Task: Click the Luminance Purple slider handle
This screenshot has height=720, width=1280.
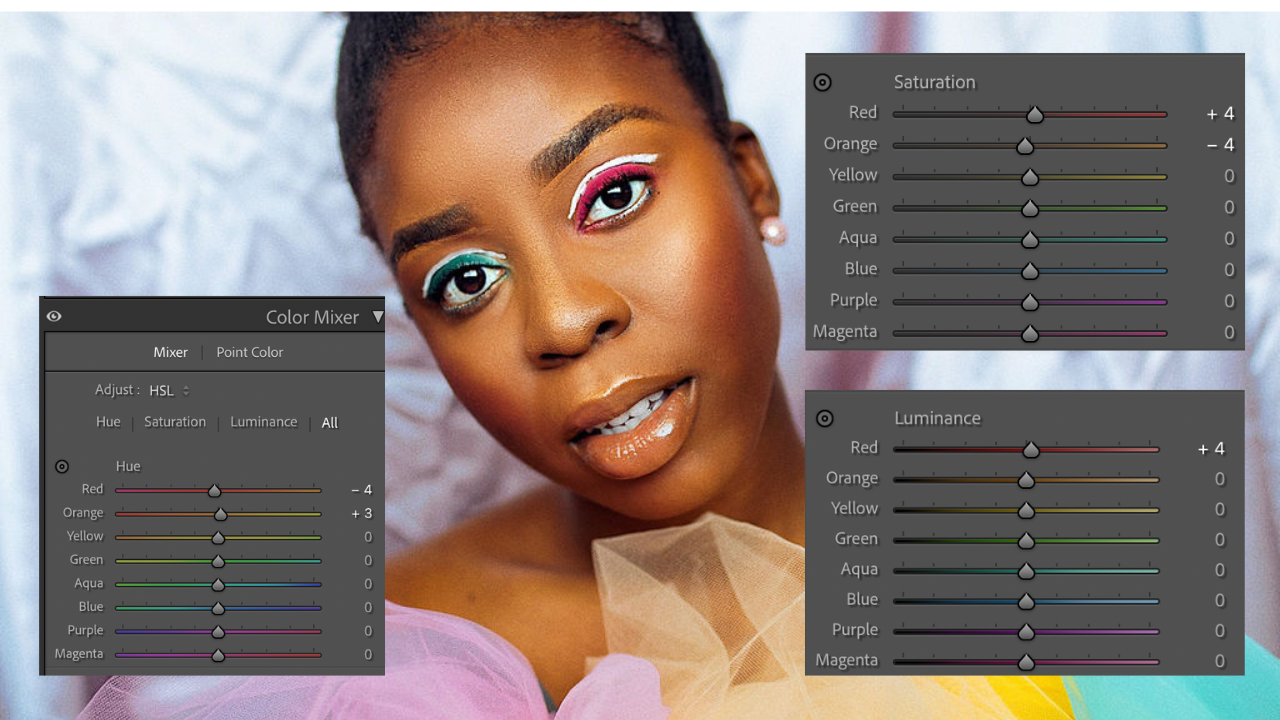Action: 1026,632
